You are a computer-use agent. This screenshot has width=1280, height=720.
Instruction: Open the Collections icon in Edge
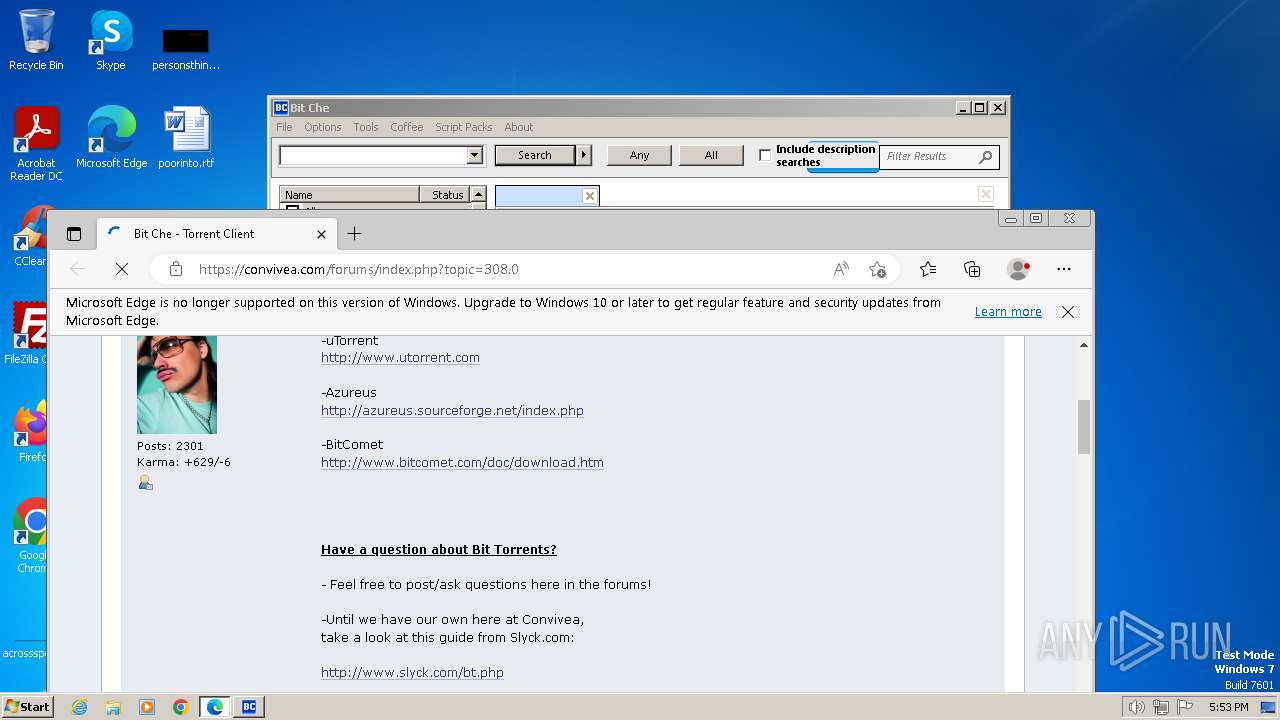pyautogui.click(x=972, y=269)
